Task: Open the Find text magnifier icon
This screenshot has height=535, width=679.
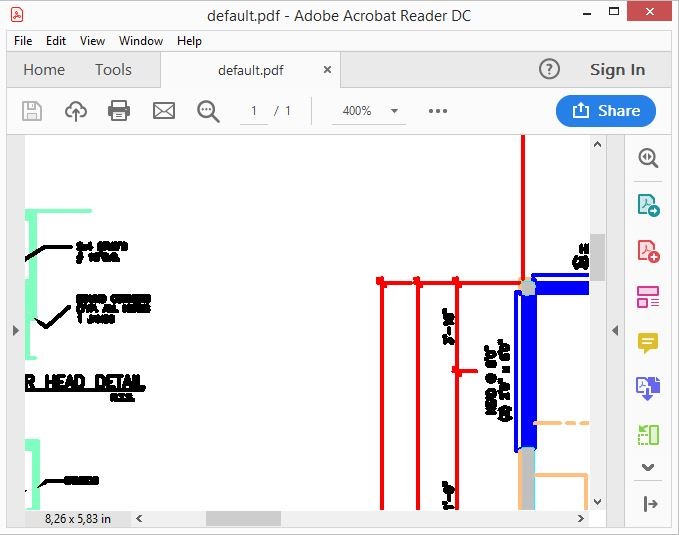Action: 208,111
